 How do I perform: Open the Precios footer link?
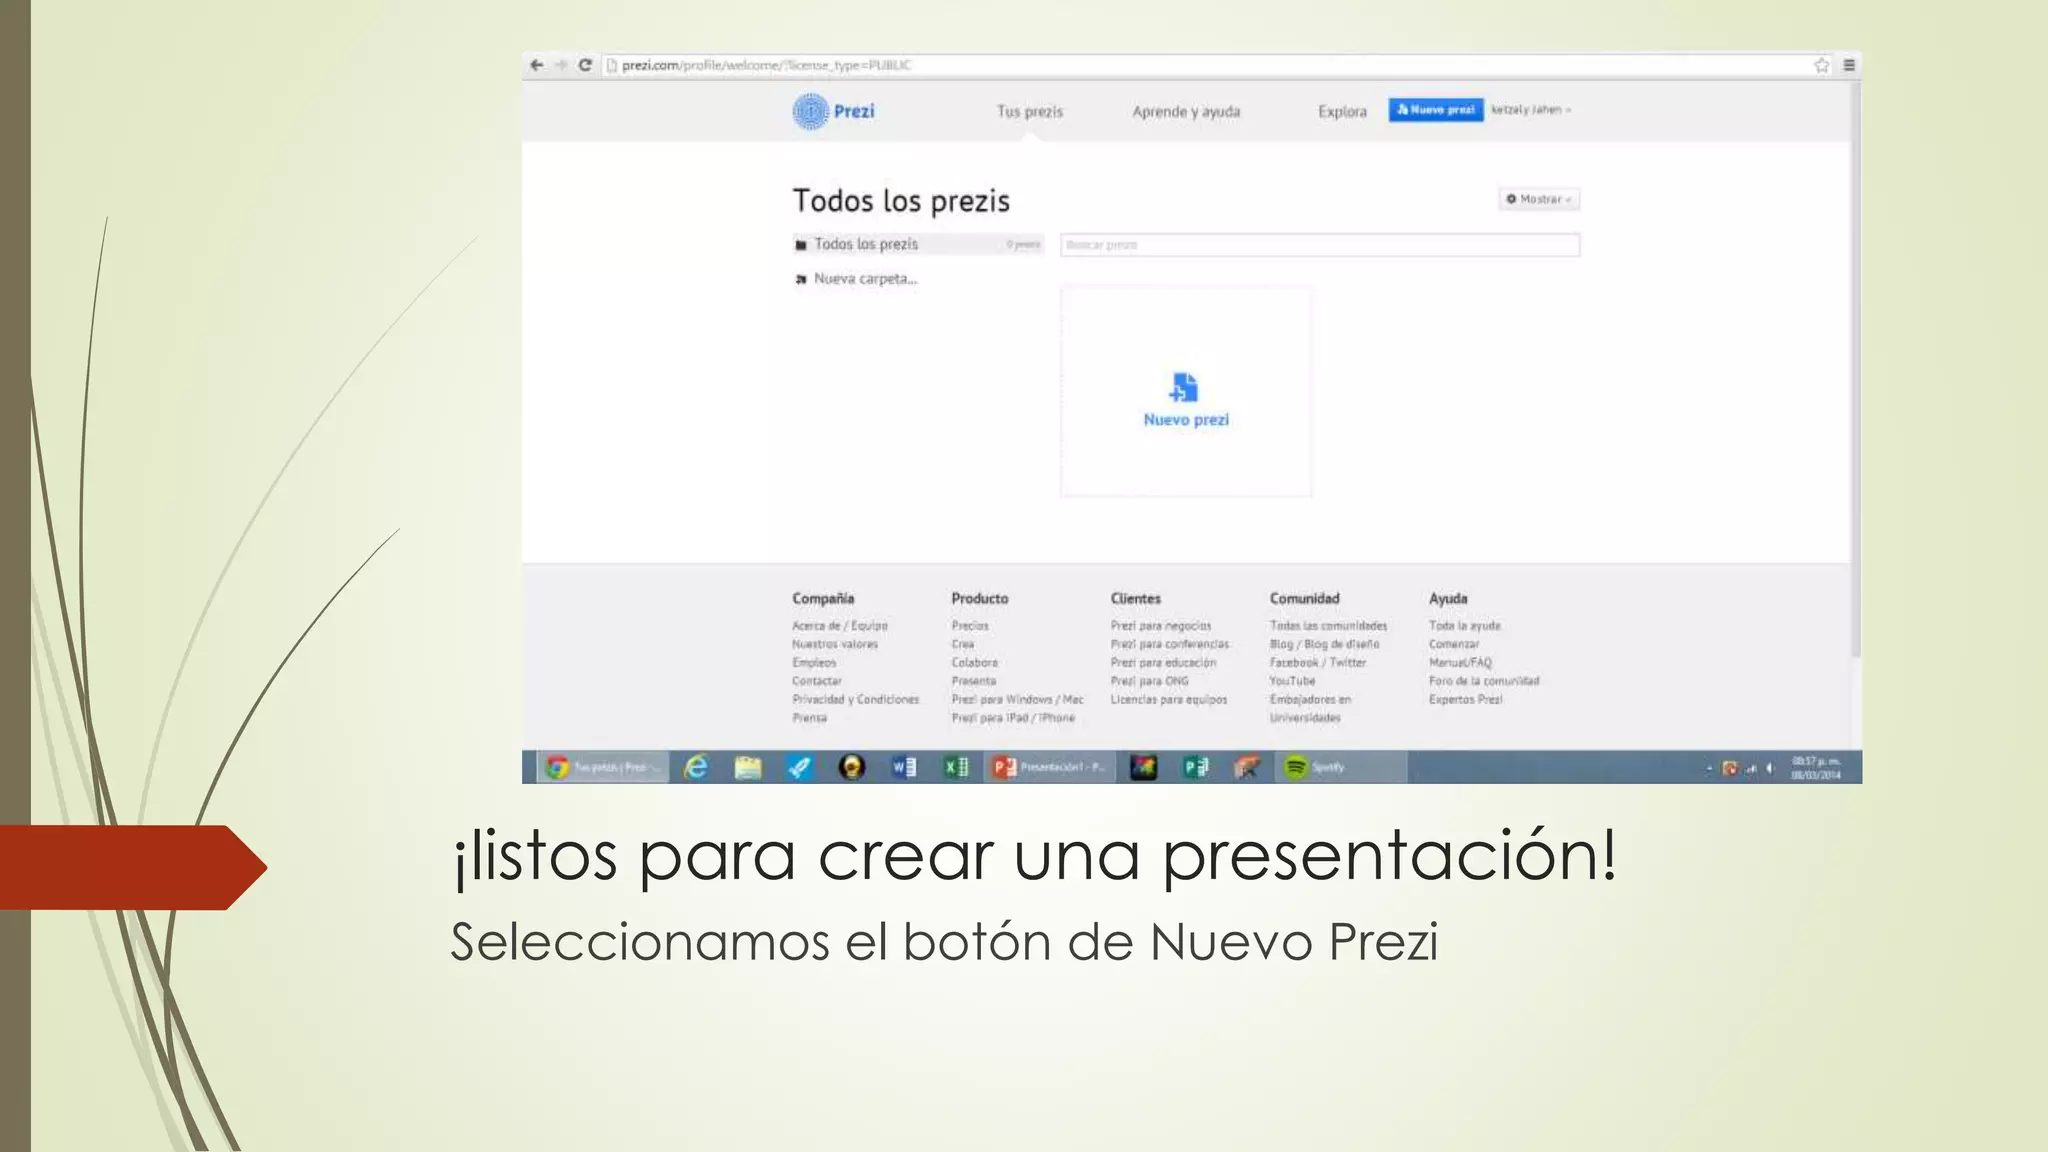click(970, 626)
